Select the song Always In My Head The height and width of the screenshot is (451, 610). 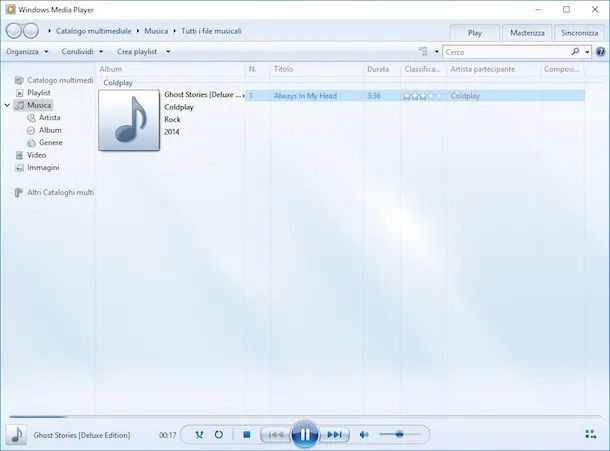305,96
